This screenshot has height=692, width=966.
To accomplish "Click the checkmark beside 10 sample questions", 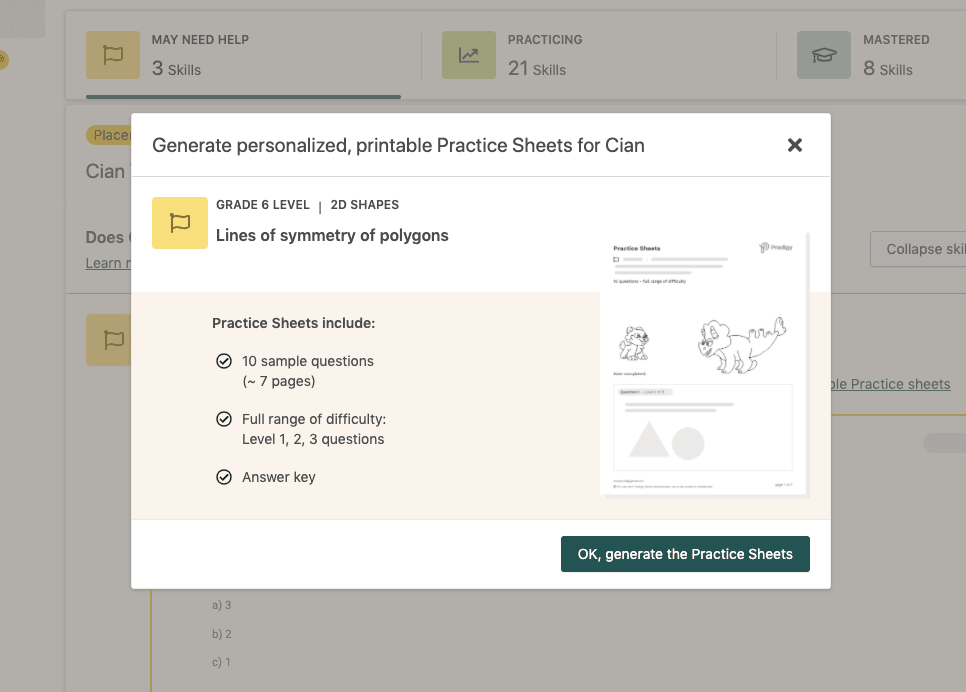I will 224,361.
